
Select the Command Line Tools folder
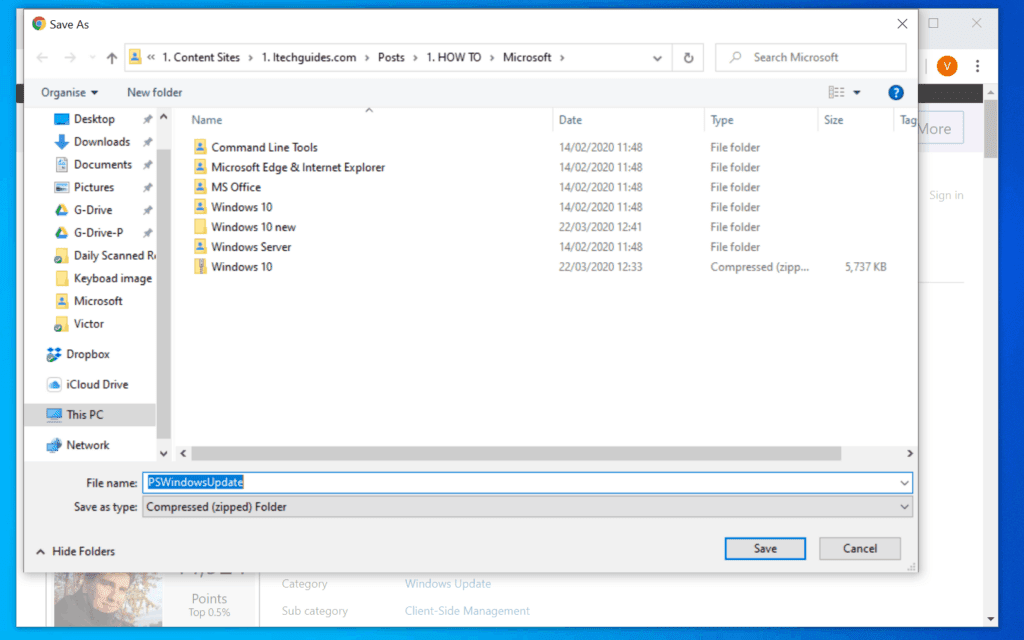(x=264, y=148)
